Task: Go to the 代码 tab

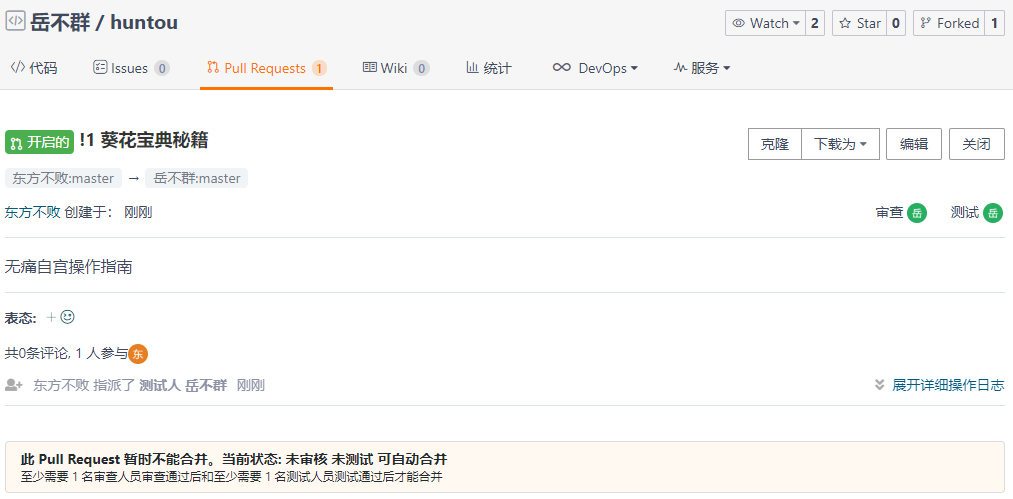Action: click(34, 68)
